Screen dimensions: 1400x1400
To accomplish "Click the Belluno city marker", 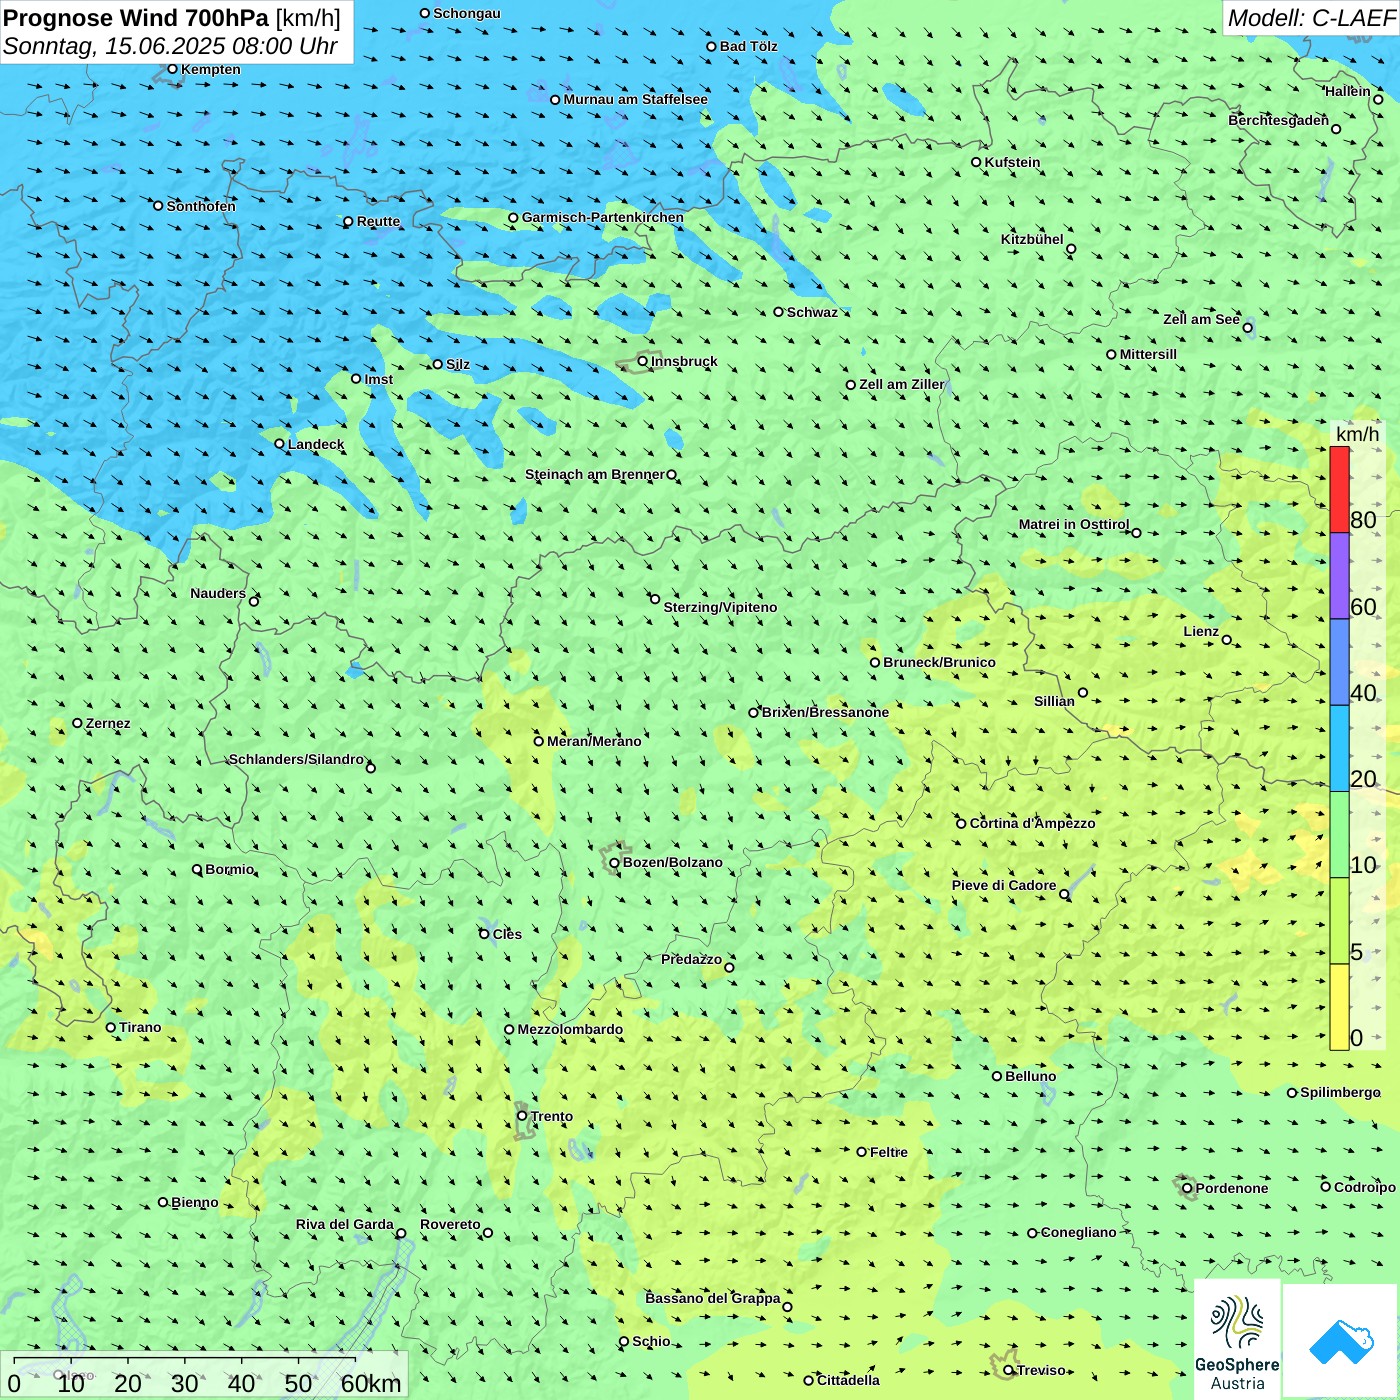I will [996, 1076].
